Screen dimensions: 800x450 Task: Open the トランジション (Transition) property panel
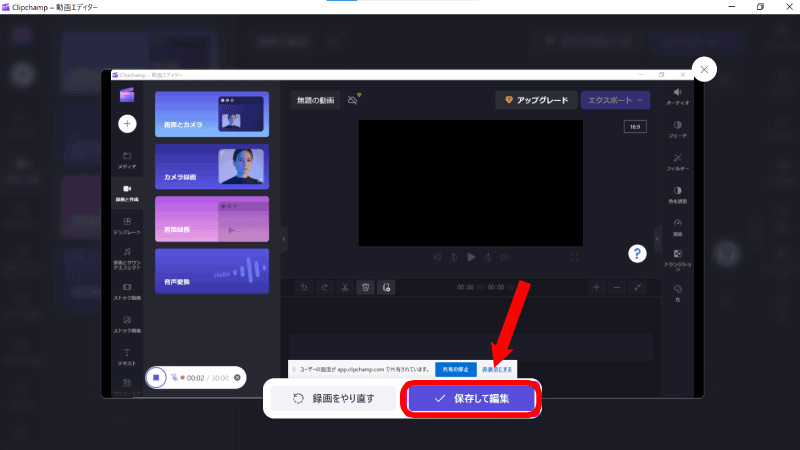click(x=678, y=260)
